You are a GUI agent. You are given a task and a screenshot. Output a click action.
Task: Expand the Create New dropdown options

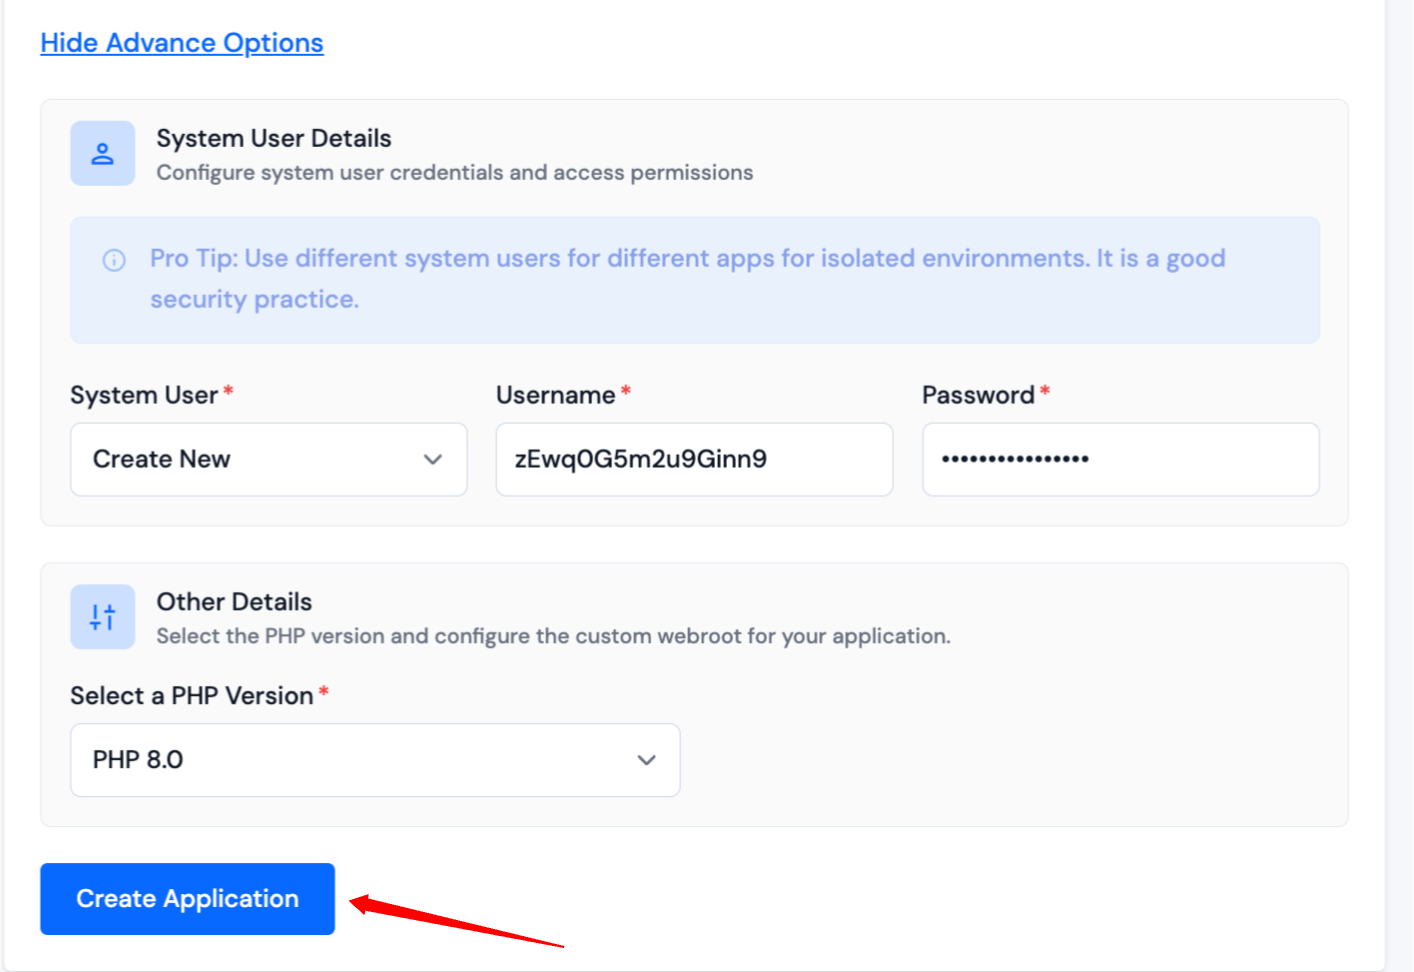coord(268,459)
